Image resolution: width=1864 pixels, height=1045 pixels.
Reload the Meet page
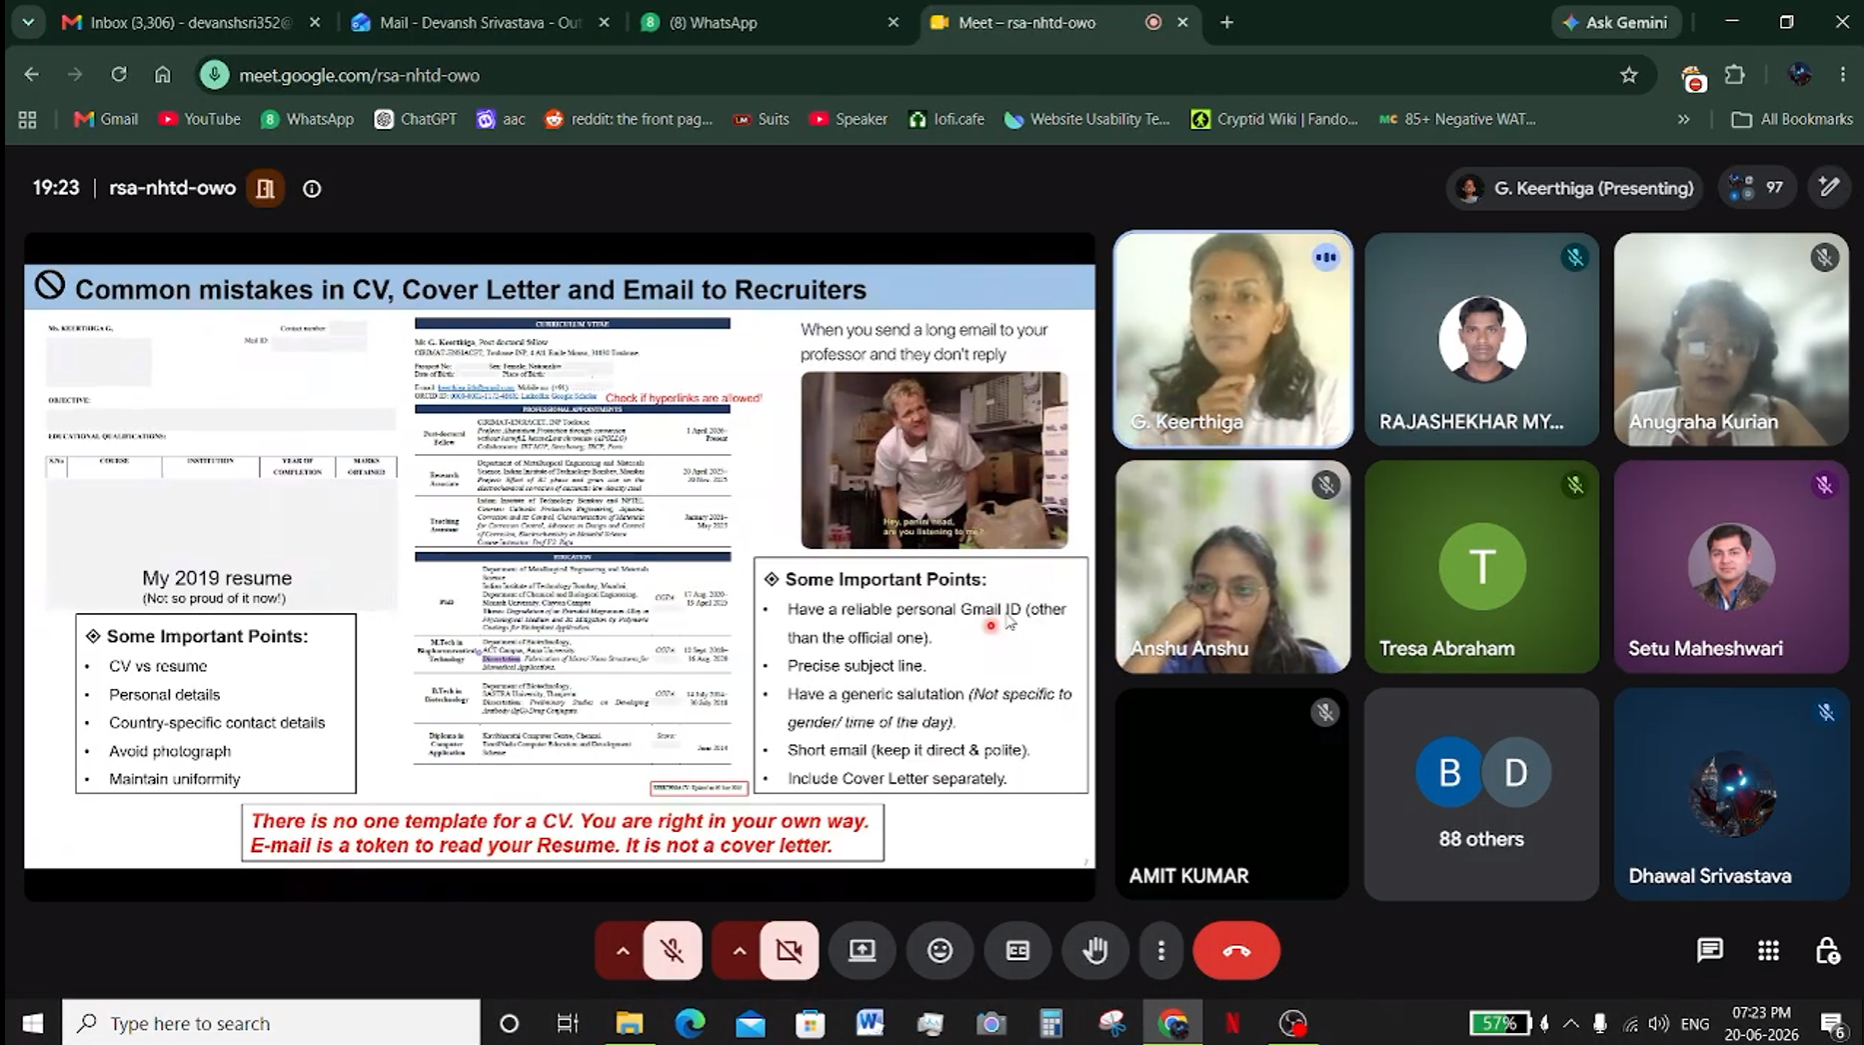pyautogui.click(x=119, y=75)
